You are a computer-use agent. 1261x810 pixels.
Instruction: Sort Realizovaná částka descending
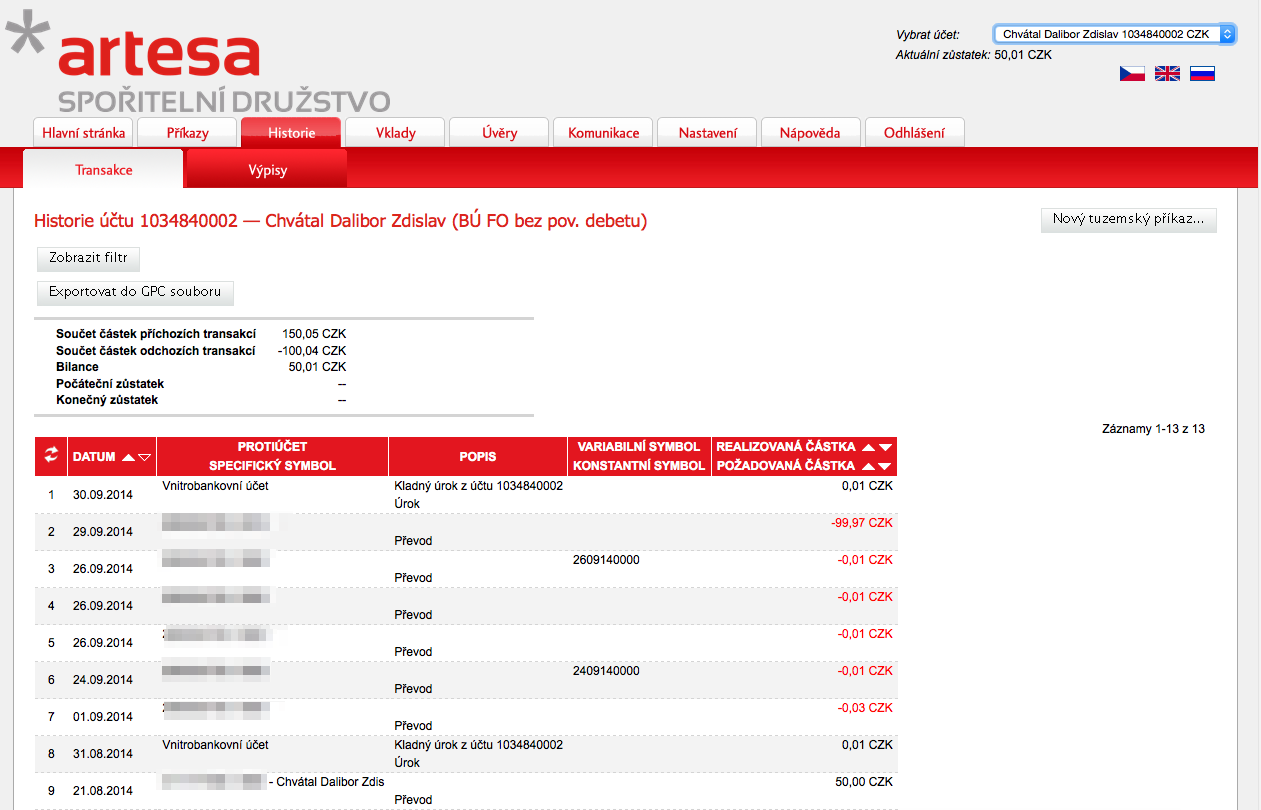tap(885, 447)
